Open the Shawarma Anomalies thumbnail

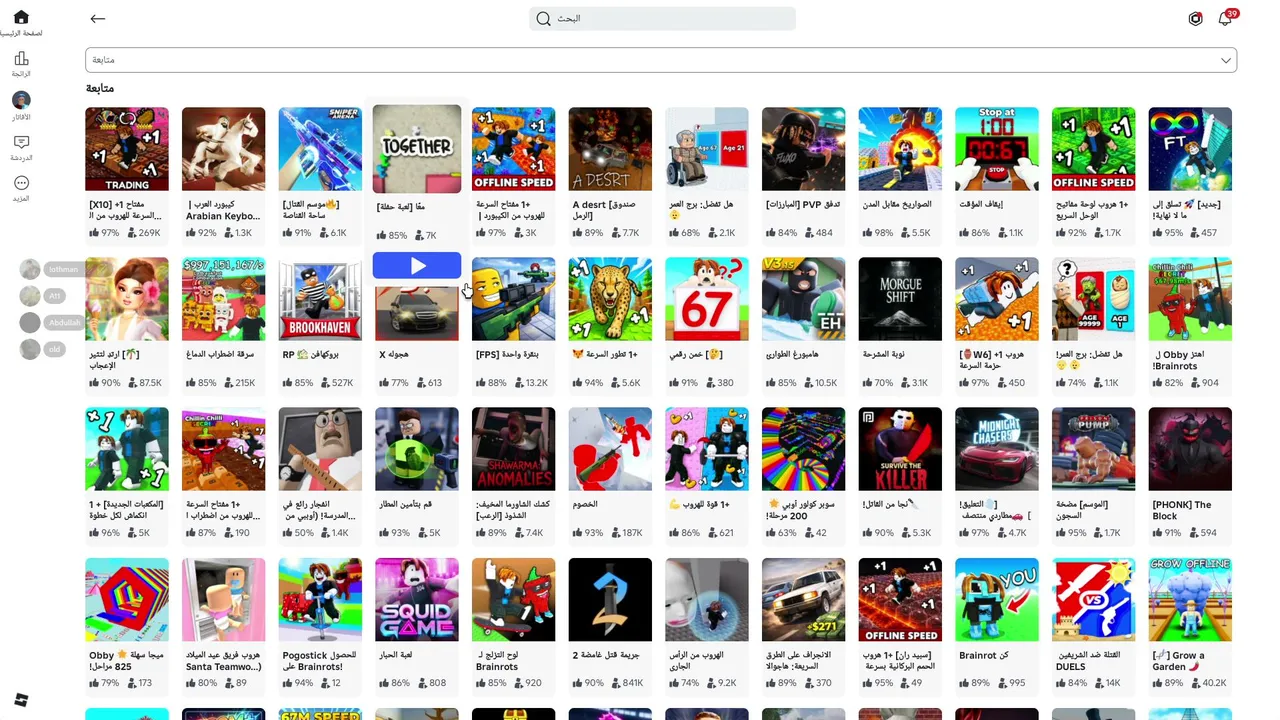coord(513,449)
